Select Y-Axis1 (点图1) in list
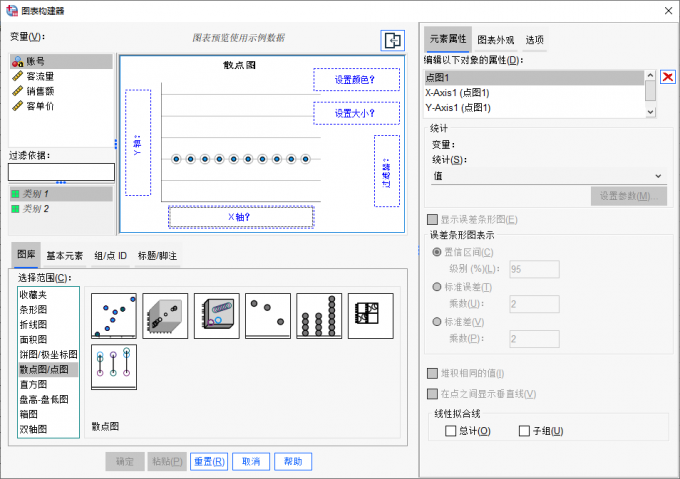Screen dimensions: 680x479 [534, 108]
